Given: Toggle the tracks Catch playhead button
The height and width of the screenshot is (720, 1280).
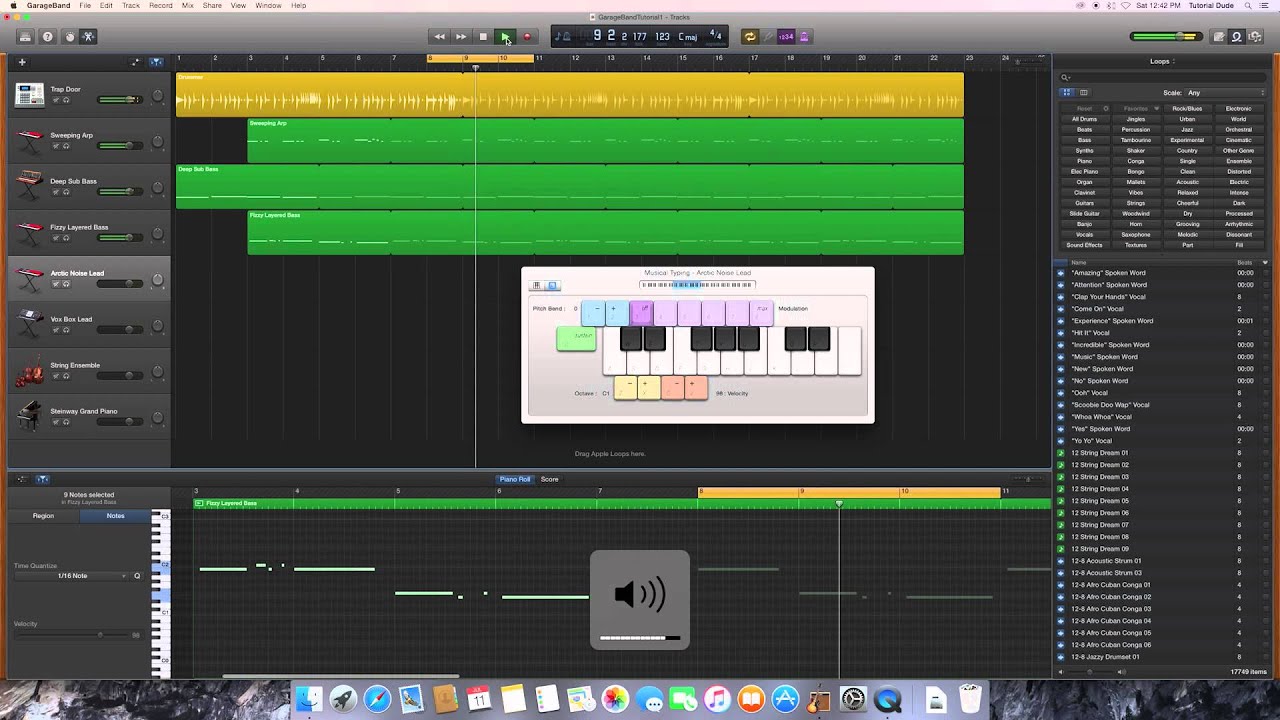Looking at the screenshot, I should point(156,62).
